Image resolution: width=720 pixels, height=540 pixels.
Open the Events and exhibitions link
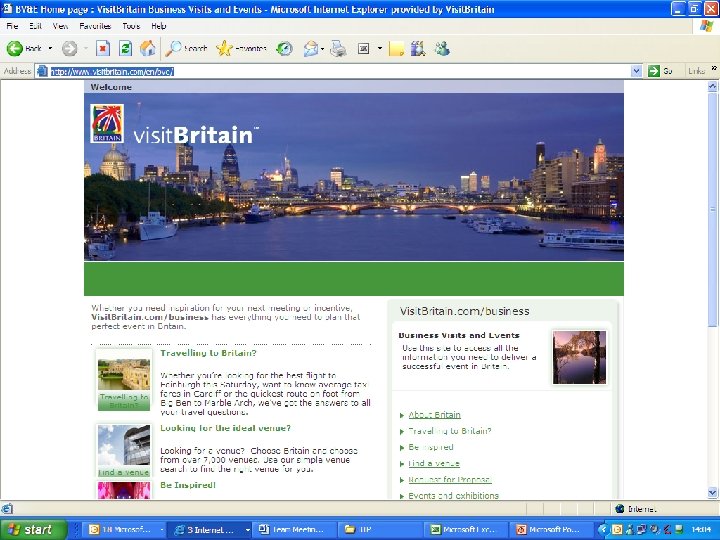[x=453, y=495]
